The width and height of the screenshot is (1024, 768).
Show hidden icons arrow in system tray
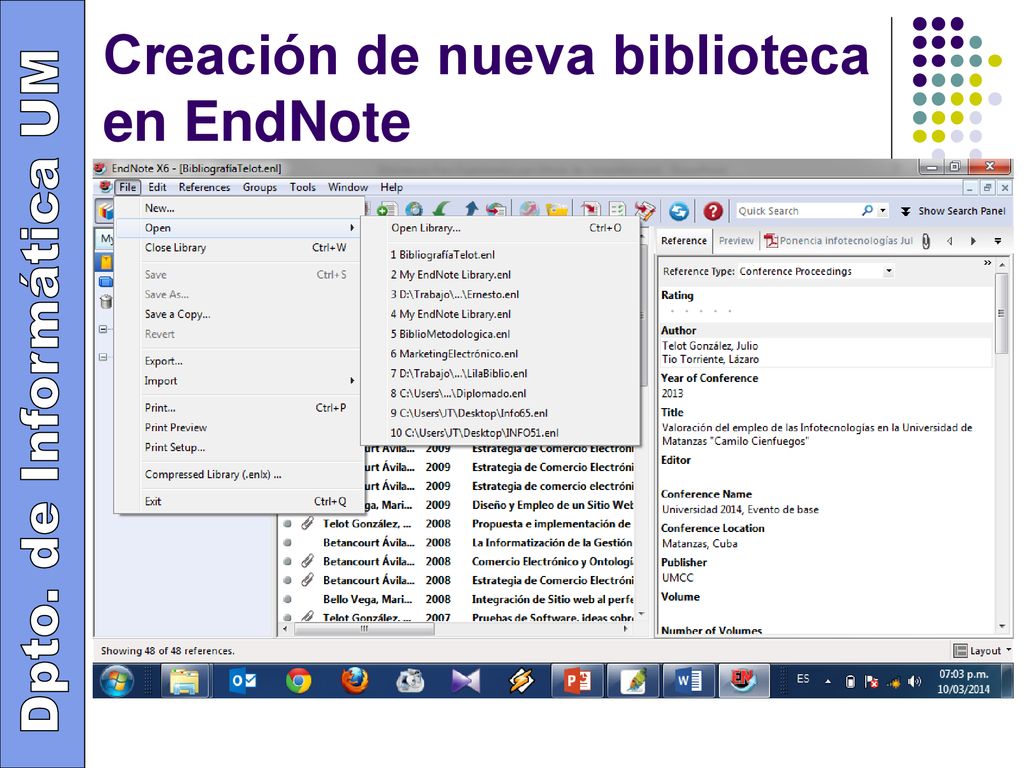coord(827,682)
